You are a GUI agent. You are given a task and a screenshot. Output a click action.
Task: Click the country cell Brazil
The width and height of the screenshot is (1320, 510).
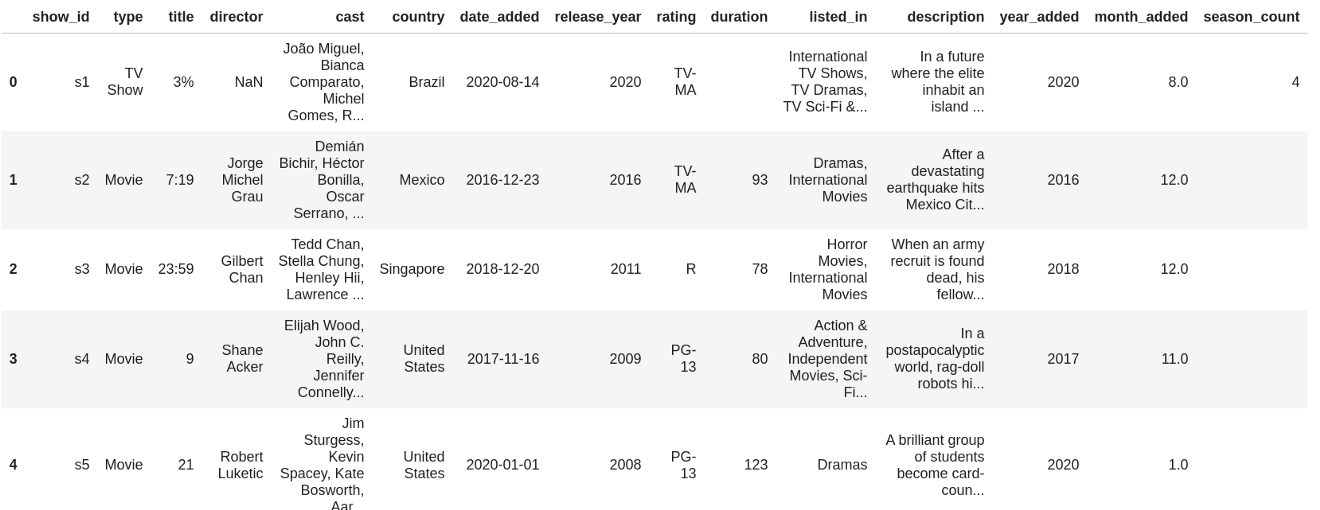426,82
